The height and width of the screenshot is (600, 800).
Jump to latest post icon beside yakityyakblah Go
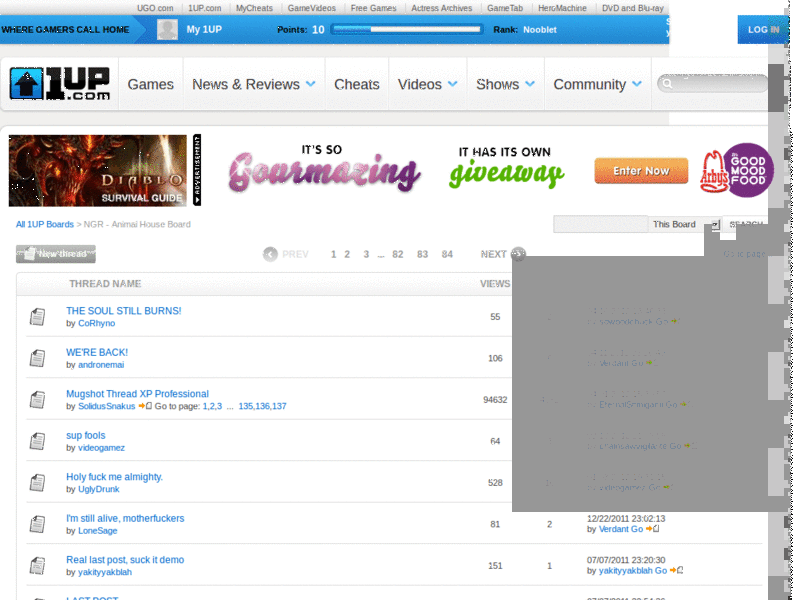tap(677, 570)
